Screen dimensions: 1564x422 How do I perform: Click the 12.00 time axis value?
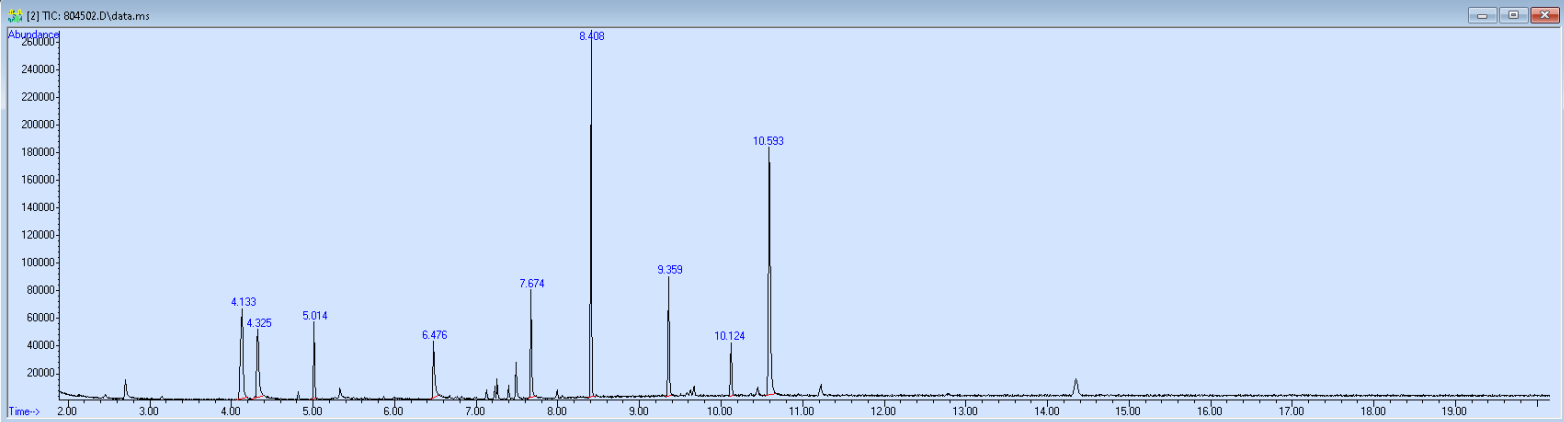[883, 411]
